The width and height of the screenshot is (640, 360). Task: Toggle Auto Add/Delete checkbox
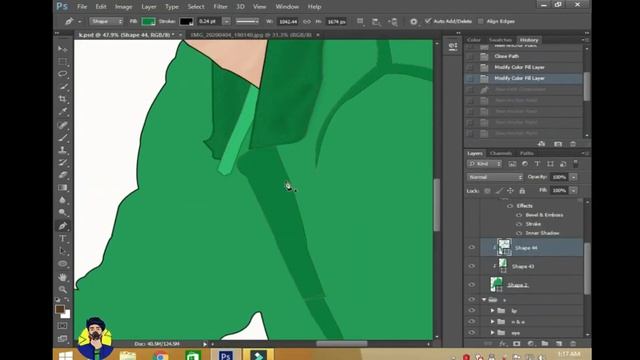[x=428, y=21]
